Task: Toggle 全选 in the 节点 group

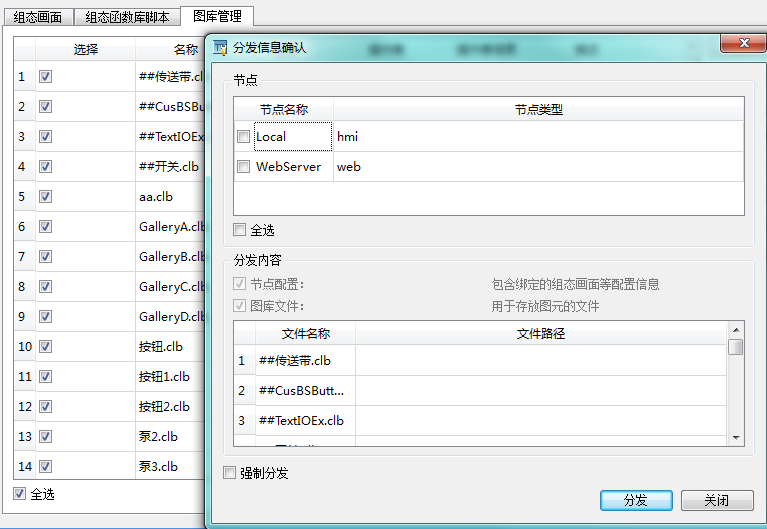Action: coord(239,230)
